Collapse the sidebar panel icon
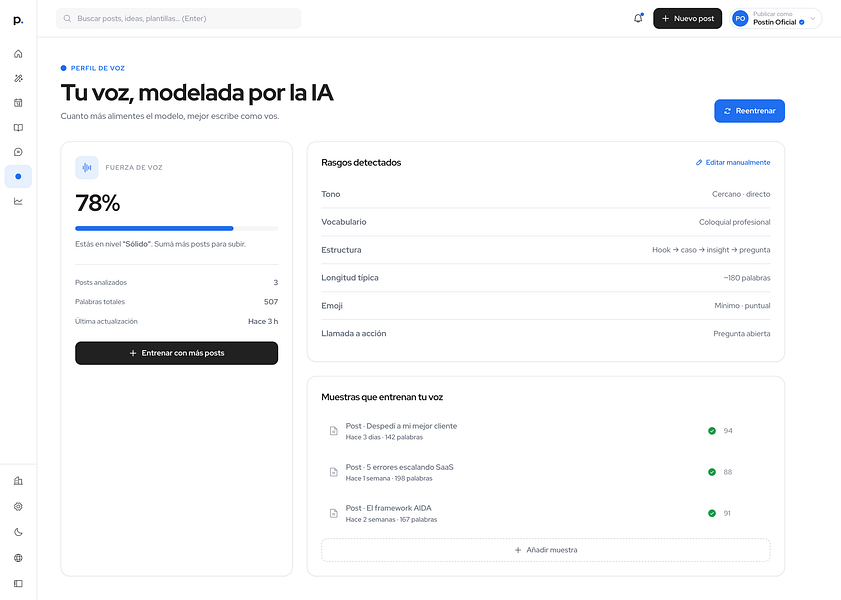The height and width of the screenshot is (600, 841). pos(18,584)
